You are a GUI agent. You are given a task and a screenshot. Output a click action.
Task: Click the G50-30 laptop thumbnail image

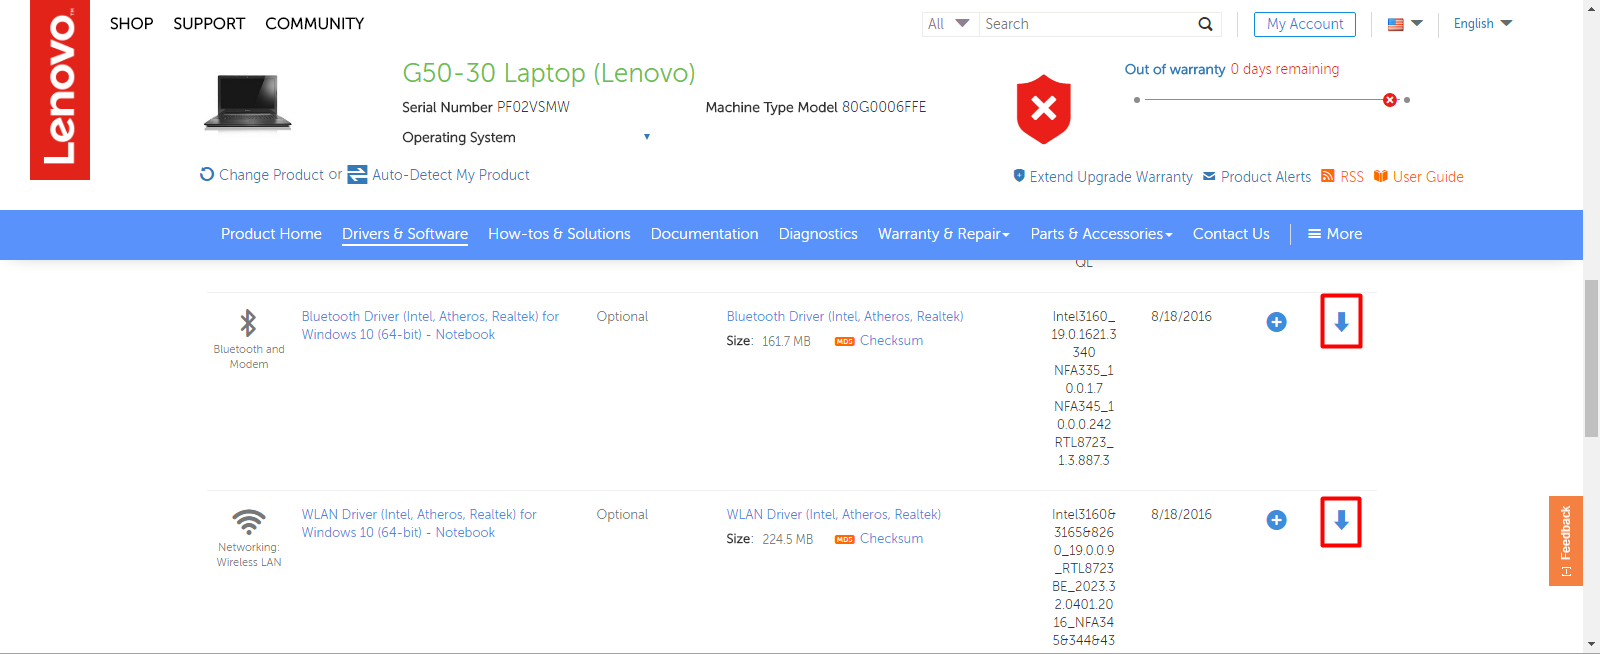click(248, 102)
